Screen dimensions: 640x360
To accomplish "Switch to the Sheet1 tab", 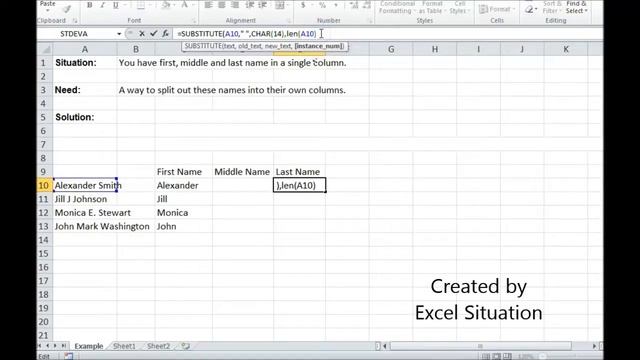I will (x=124, y=346).
